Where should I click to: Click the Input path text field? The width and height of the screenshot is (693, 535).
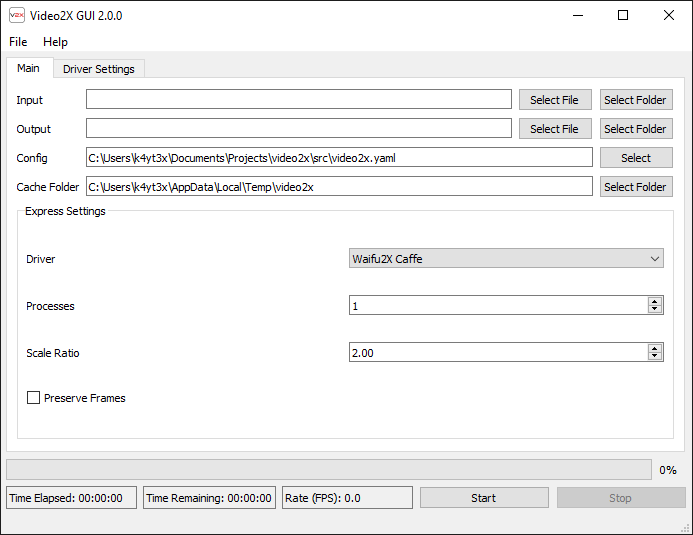pyautogui.click(x=299, y=99)
